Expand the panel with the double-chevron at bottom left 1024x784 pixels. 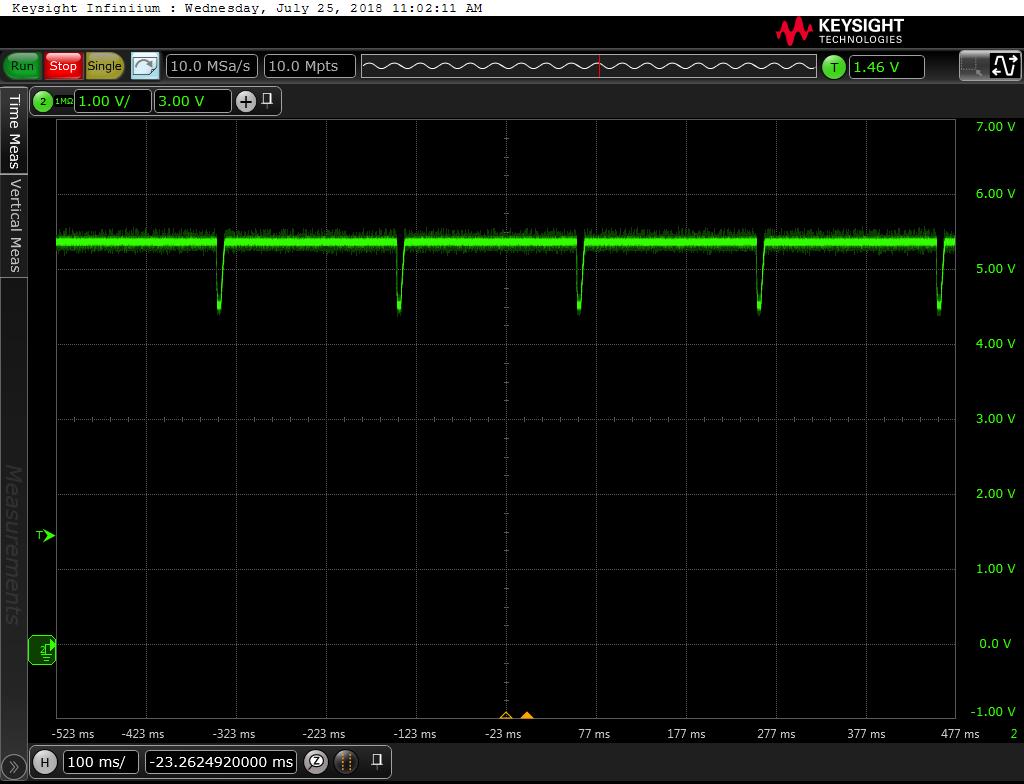(13, 768)
